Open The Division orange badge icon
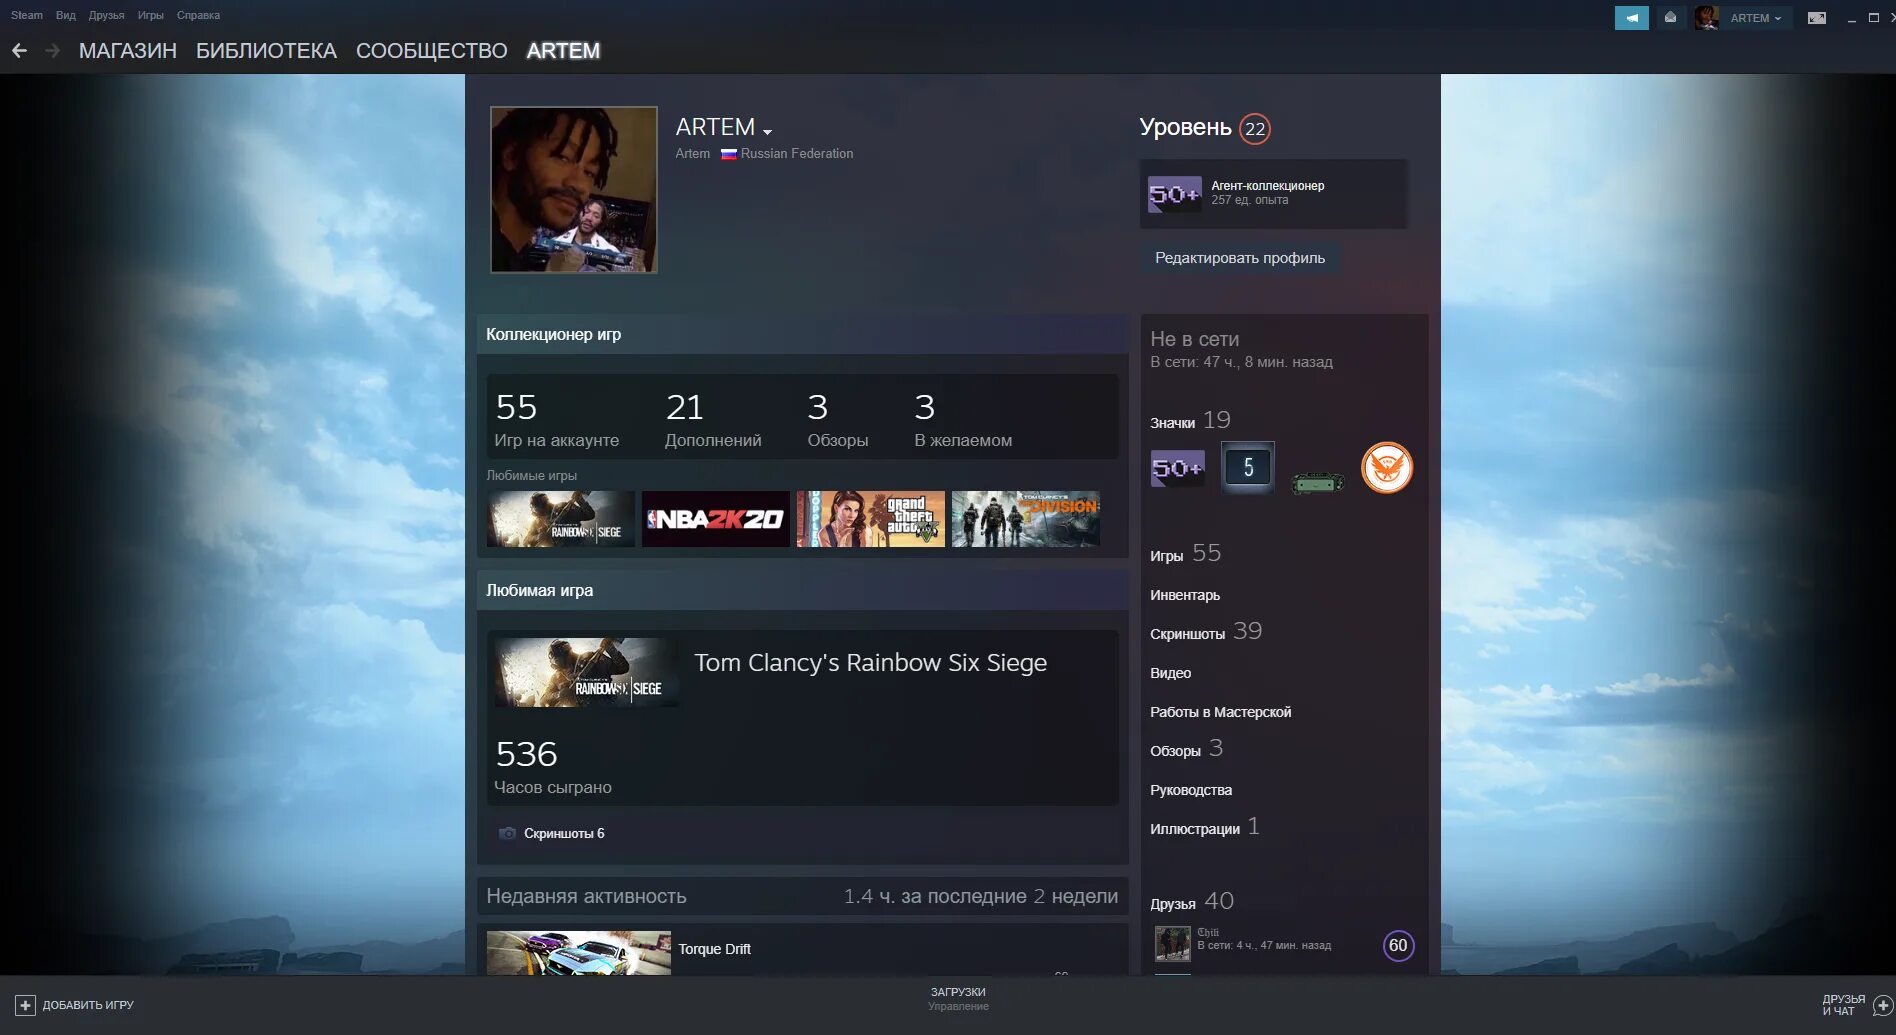Screen dimensions: 1896x1035 pyautogui.click(x=1387, y=467)
